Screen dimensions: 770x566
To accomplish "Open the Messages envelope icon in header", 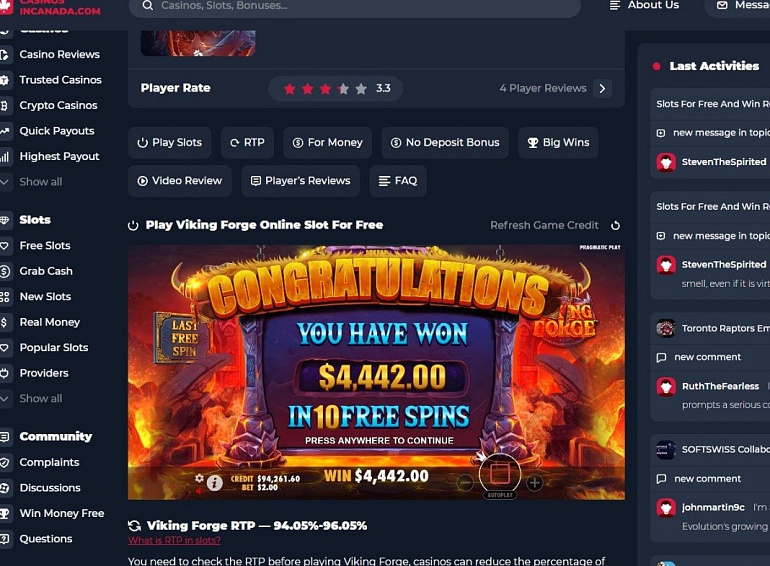I will (x=722, y=5).
